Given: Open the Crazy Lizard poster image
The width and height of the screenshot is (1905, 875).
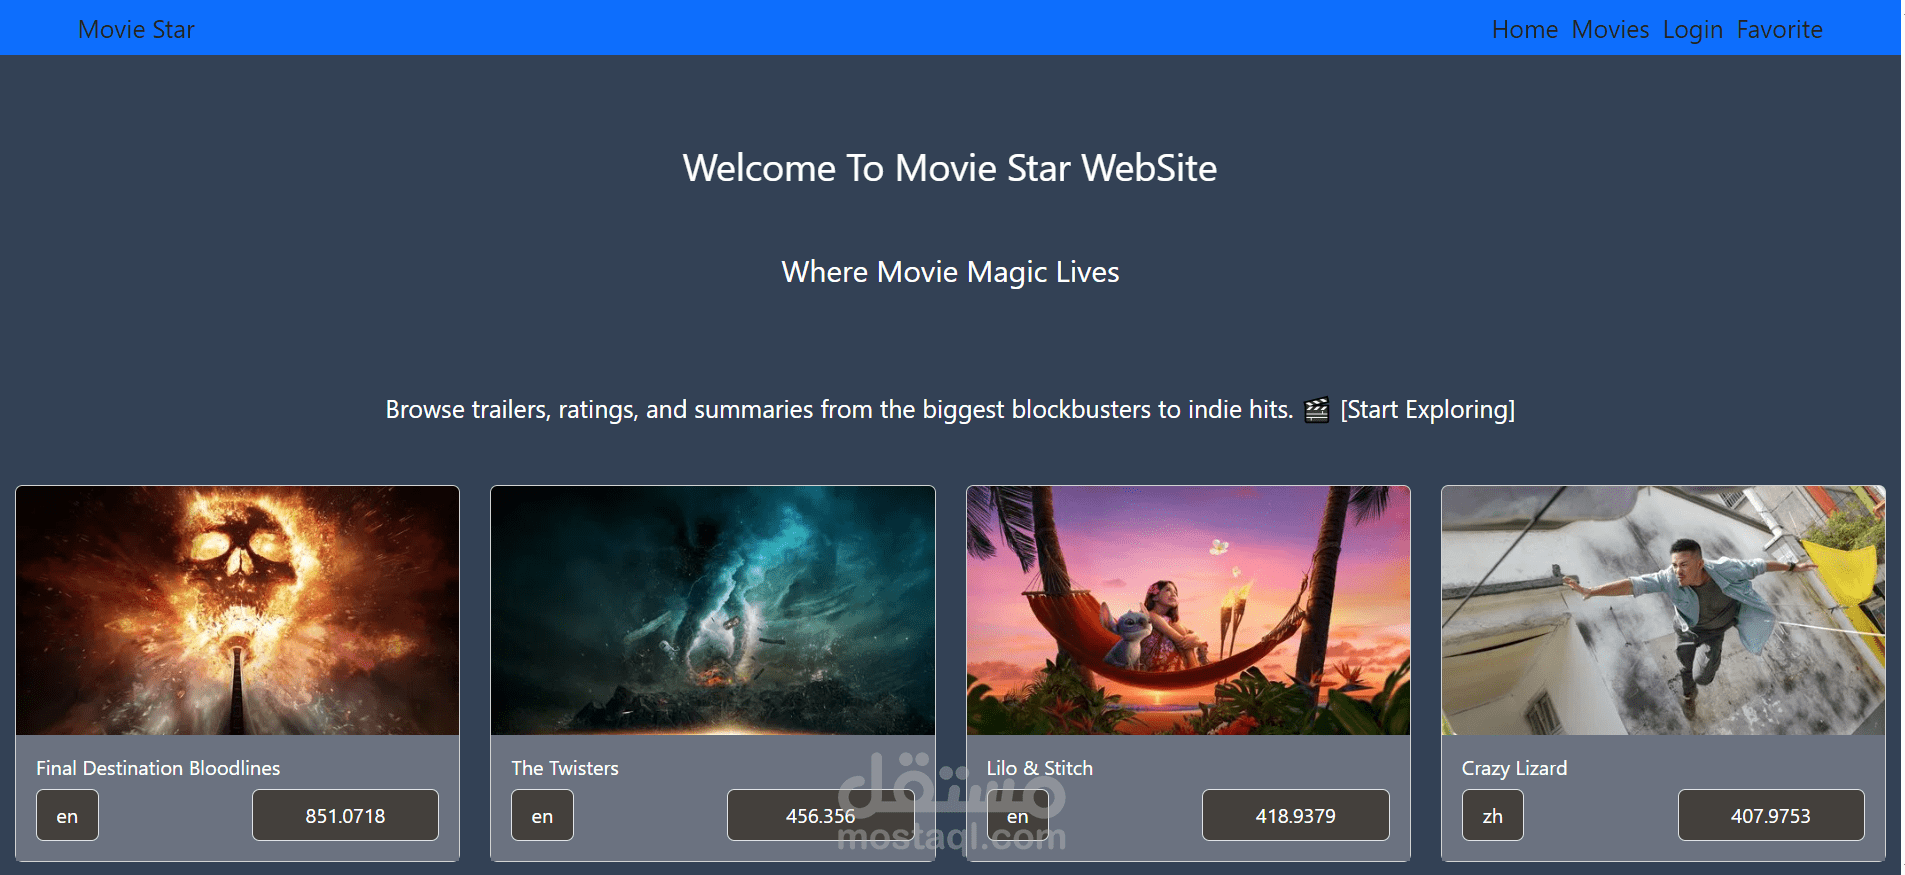Looking at the screenshot, I should [x=1663, y=611].
